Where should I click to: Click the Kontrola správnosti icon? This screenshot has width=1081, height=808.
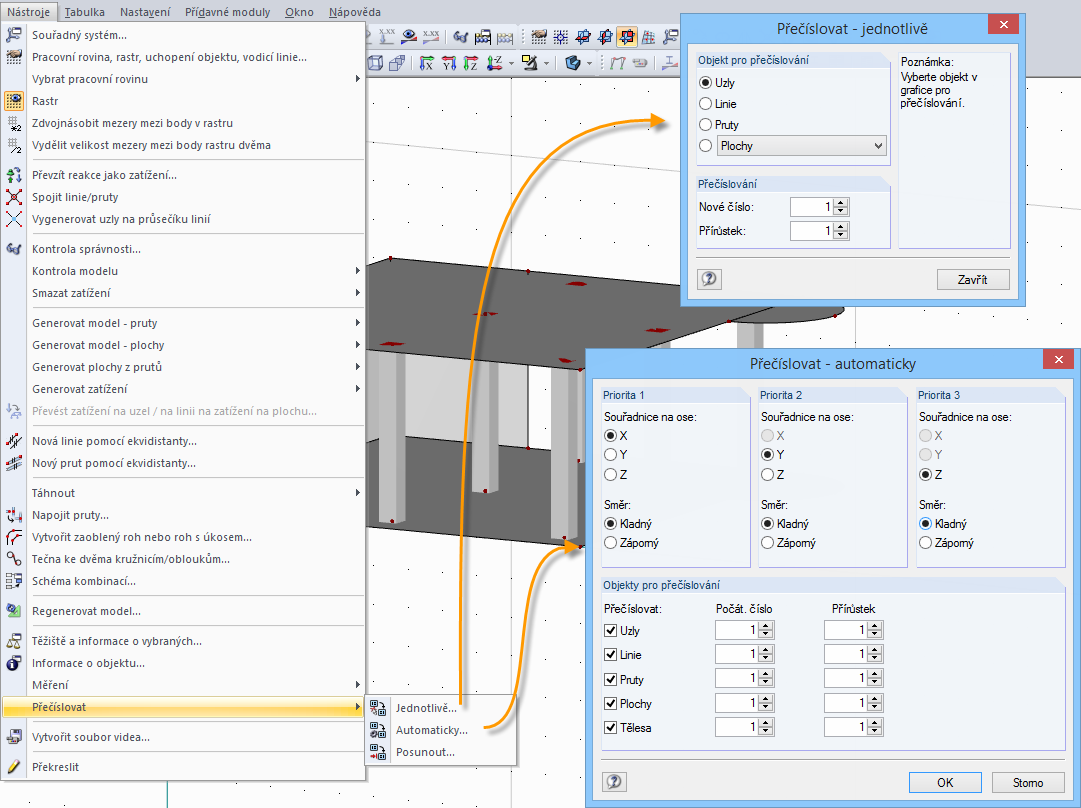pos(14,249)
